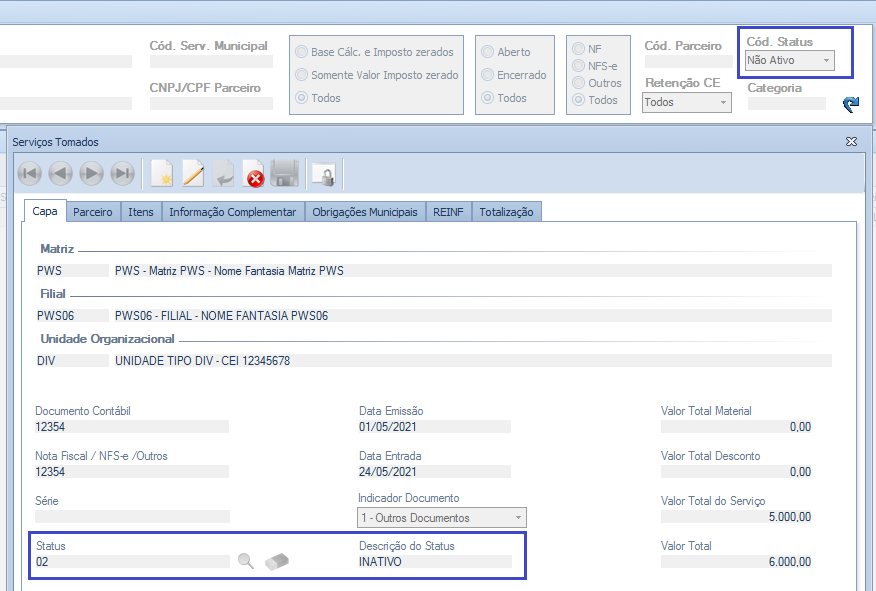
Task: Click Valor Total Material field
Action: pyautogui.click(x=736, y=427)
